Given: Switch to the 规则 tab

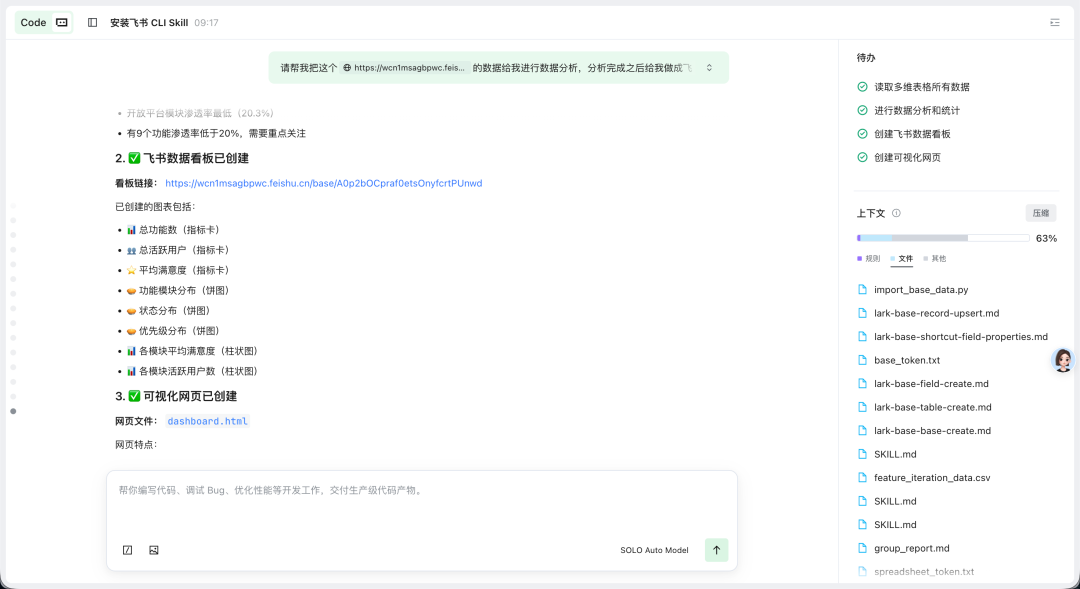Looking at the screenshot, I should pyautogui.click(x=871, y=258).
